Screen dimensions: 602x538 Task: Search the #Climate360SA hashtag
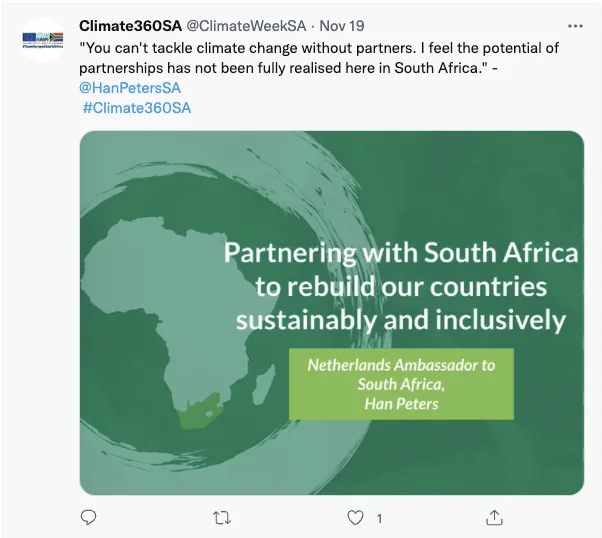tap(136, 108)
